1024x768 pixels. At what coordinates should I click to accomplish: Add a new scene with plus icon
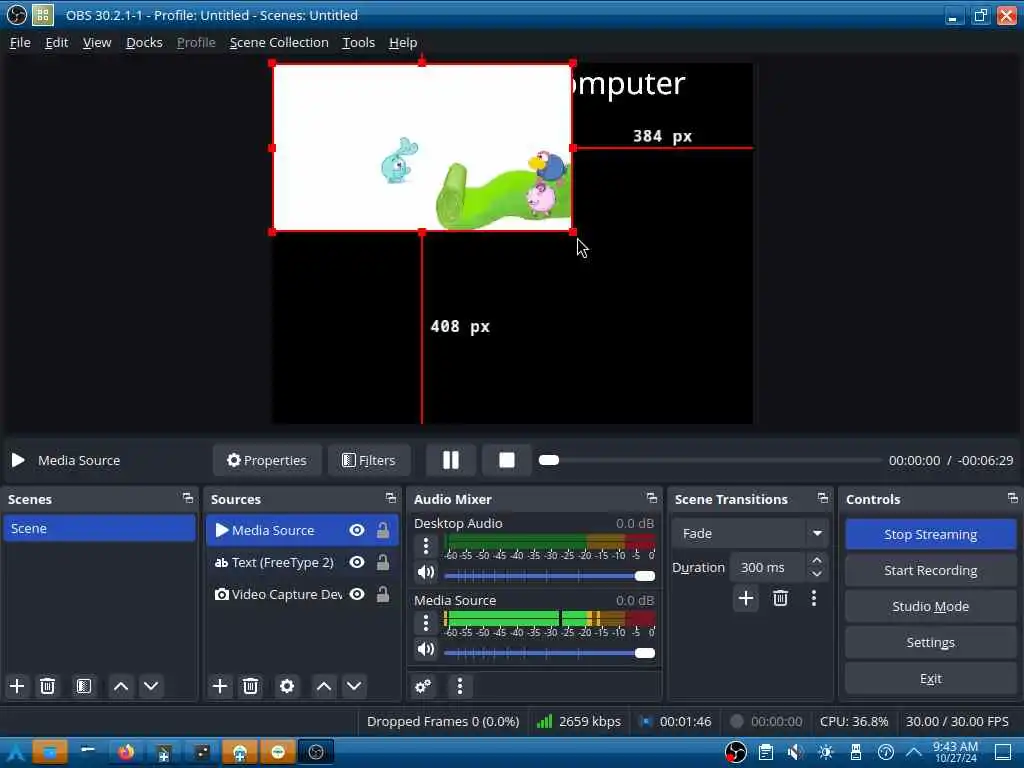[17, 686]
